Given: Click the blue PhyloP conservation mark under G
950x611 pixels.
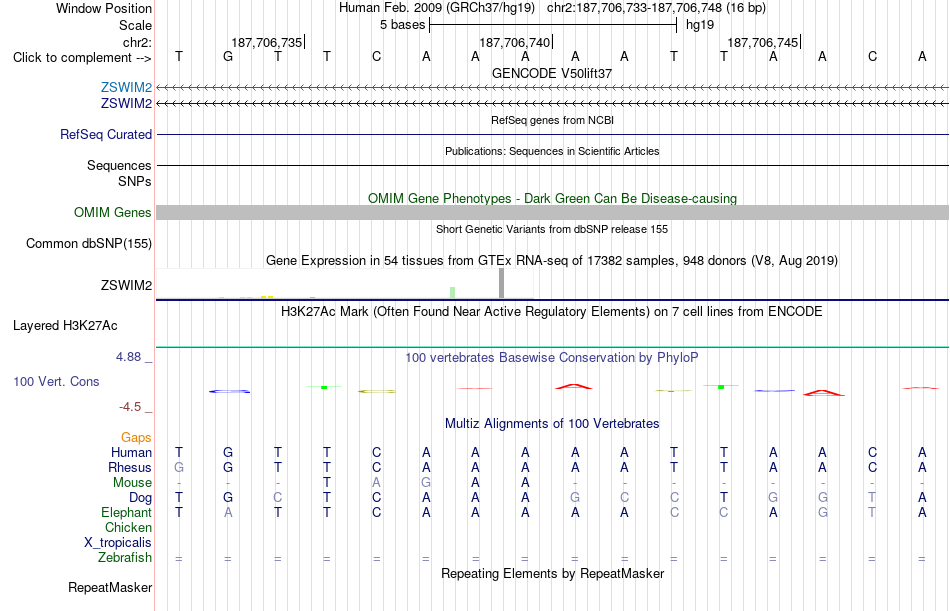Looking at the screenshot, I should [x=230, y=392].
